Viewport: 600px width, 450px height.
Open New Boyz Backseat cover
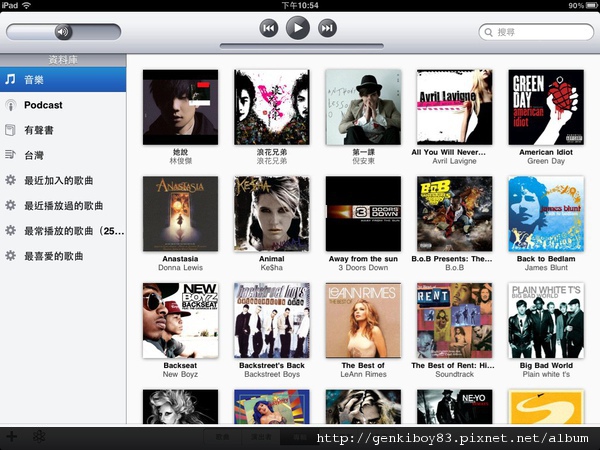180,320
